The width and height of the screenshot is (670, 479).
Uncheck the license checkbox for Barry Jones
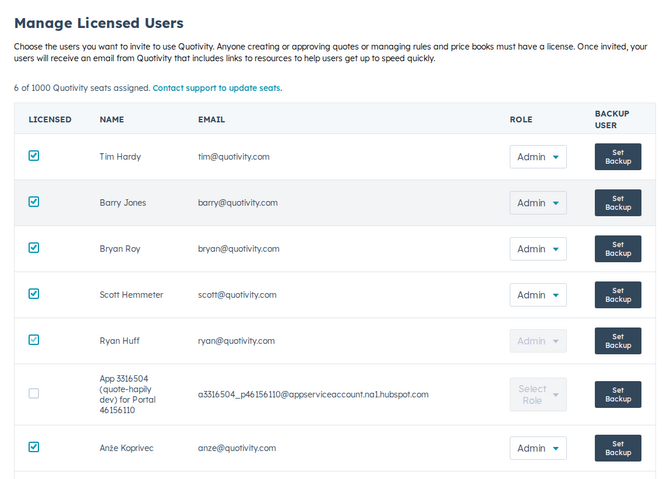tap(34, 202)
